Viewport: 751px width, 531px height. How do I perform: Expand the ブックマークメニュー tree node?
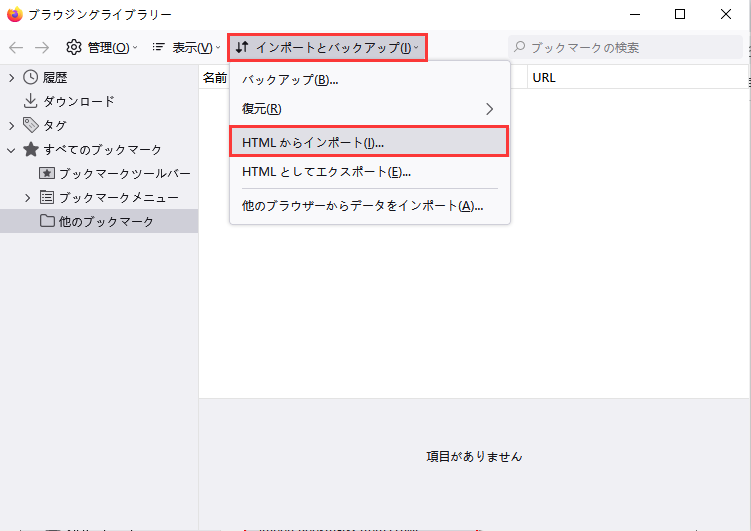pyautogui.click(x=28, y=197)
